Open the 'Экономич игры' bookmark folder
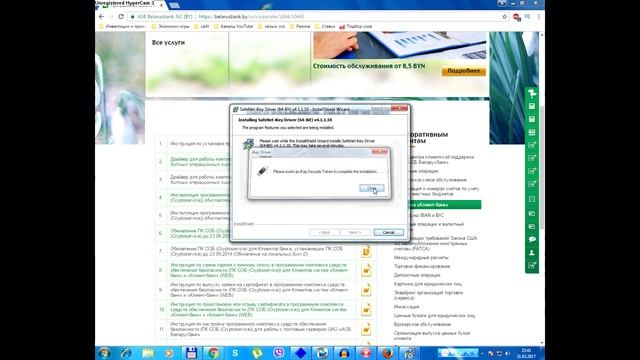 [170, 27]
